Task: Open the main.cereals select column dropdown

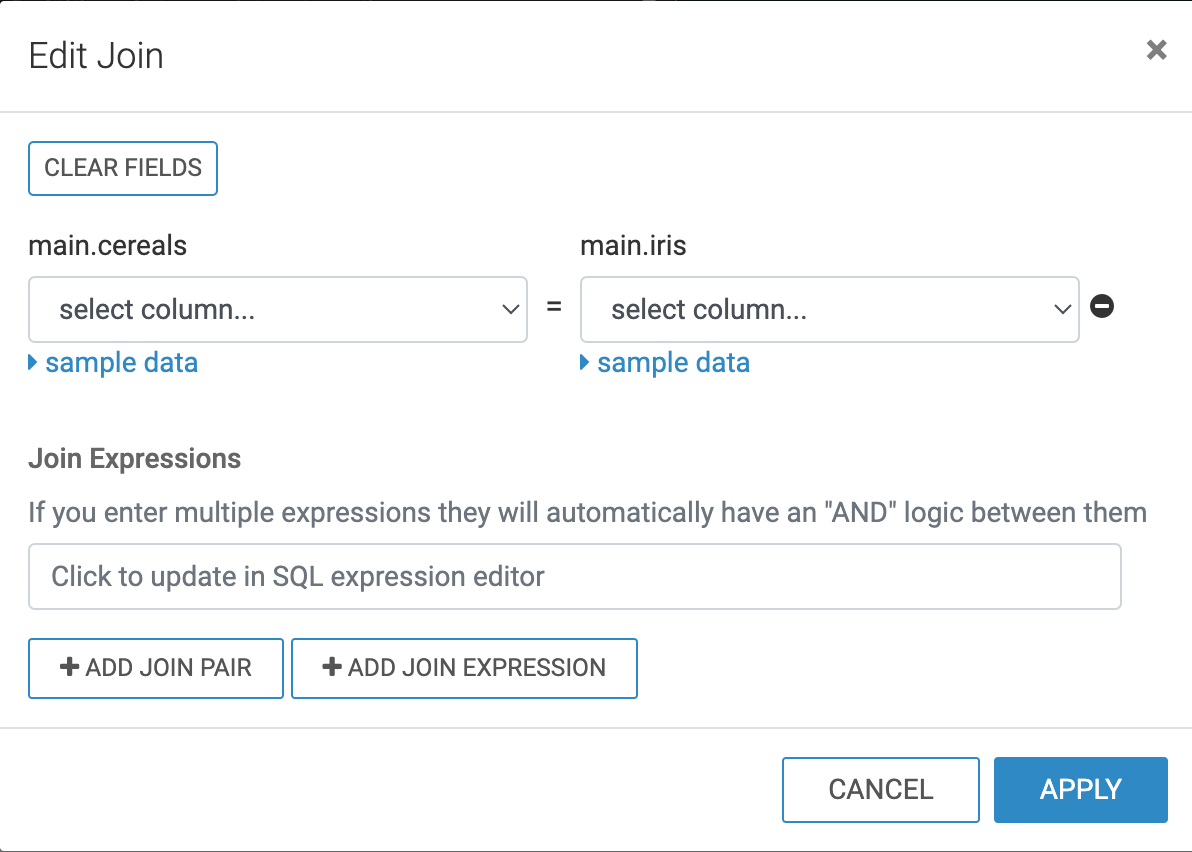Action: 277,310
